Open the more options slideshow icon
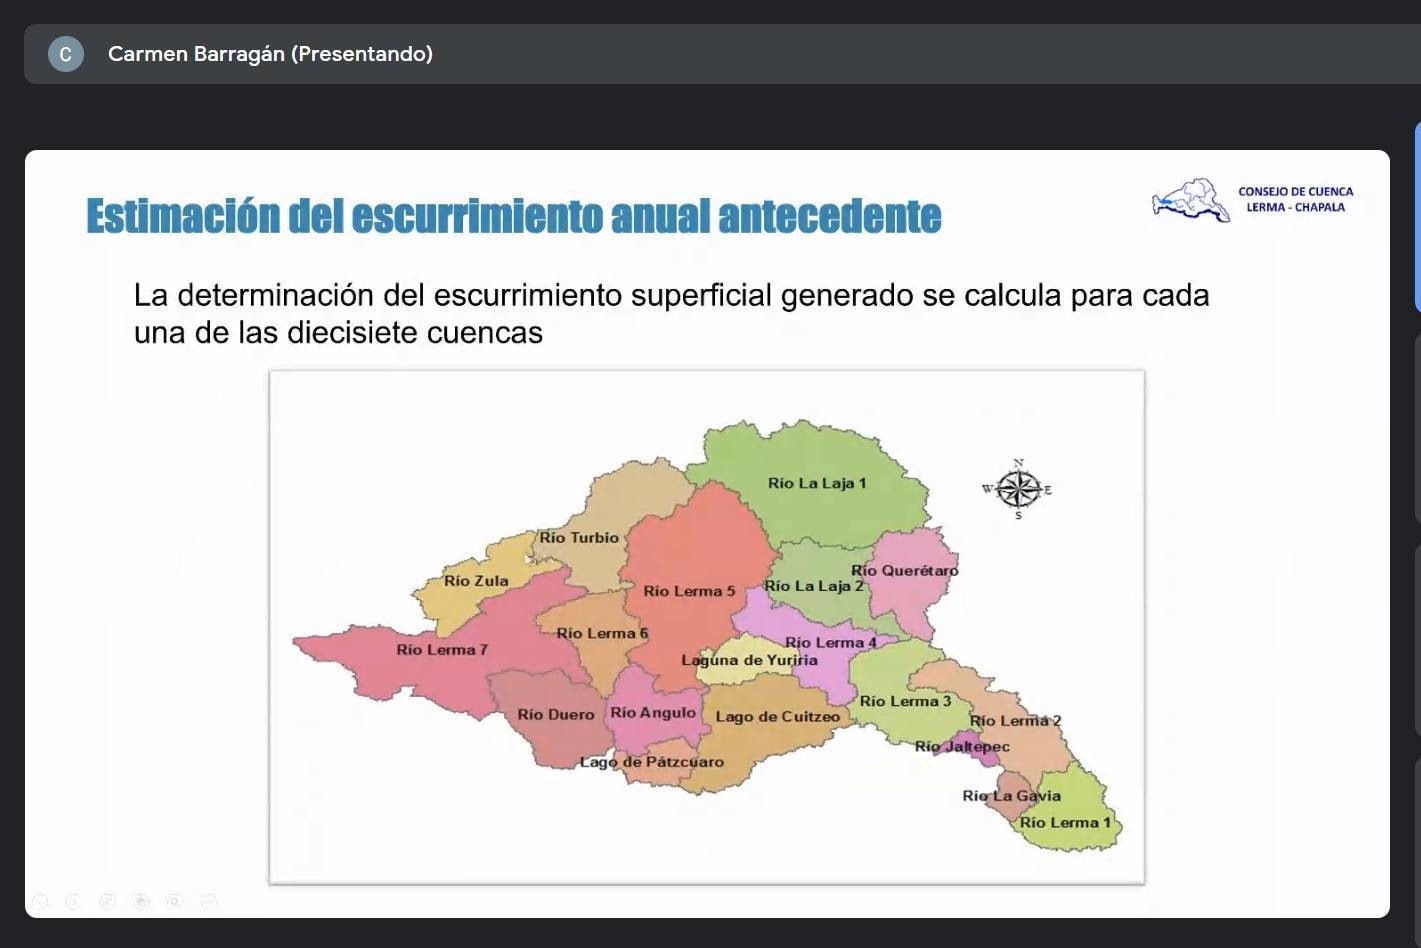 (x=209, y=901)
